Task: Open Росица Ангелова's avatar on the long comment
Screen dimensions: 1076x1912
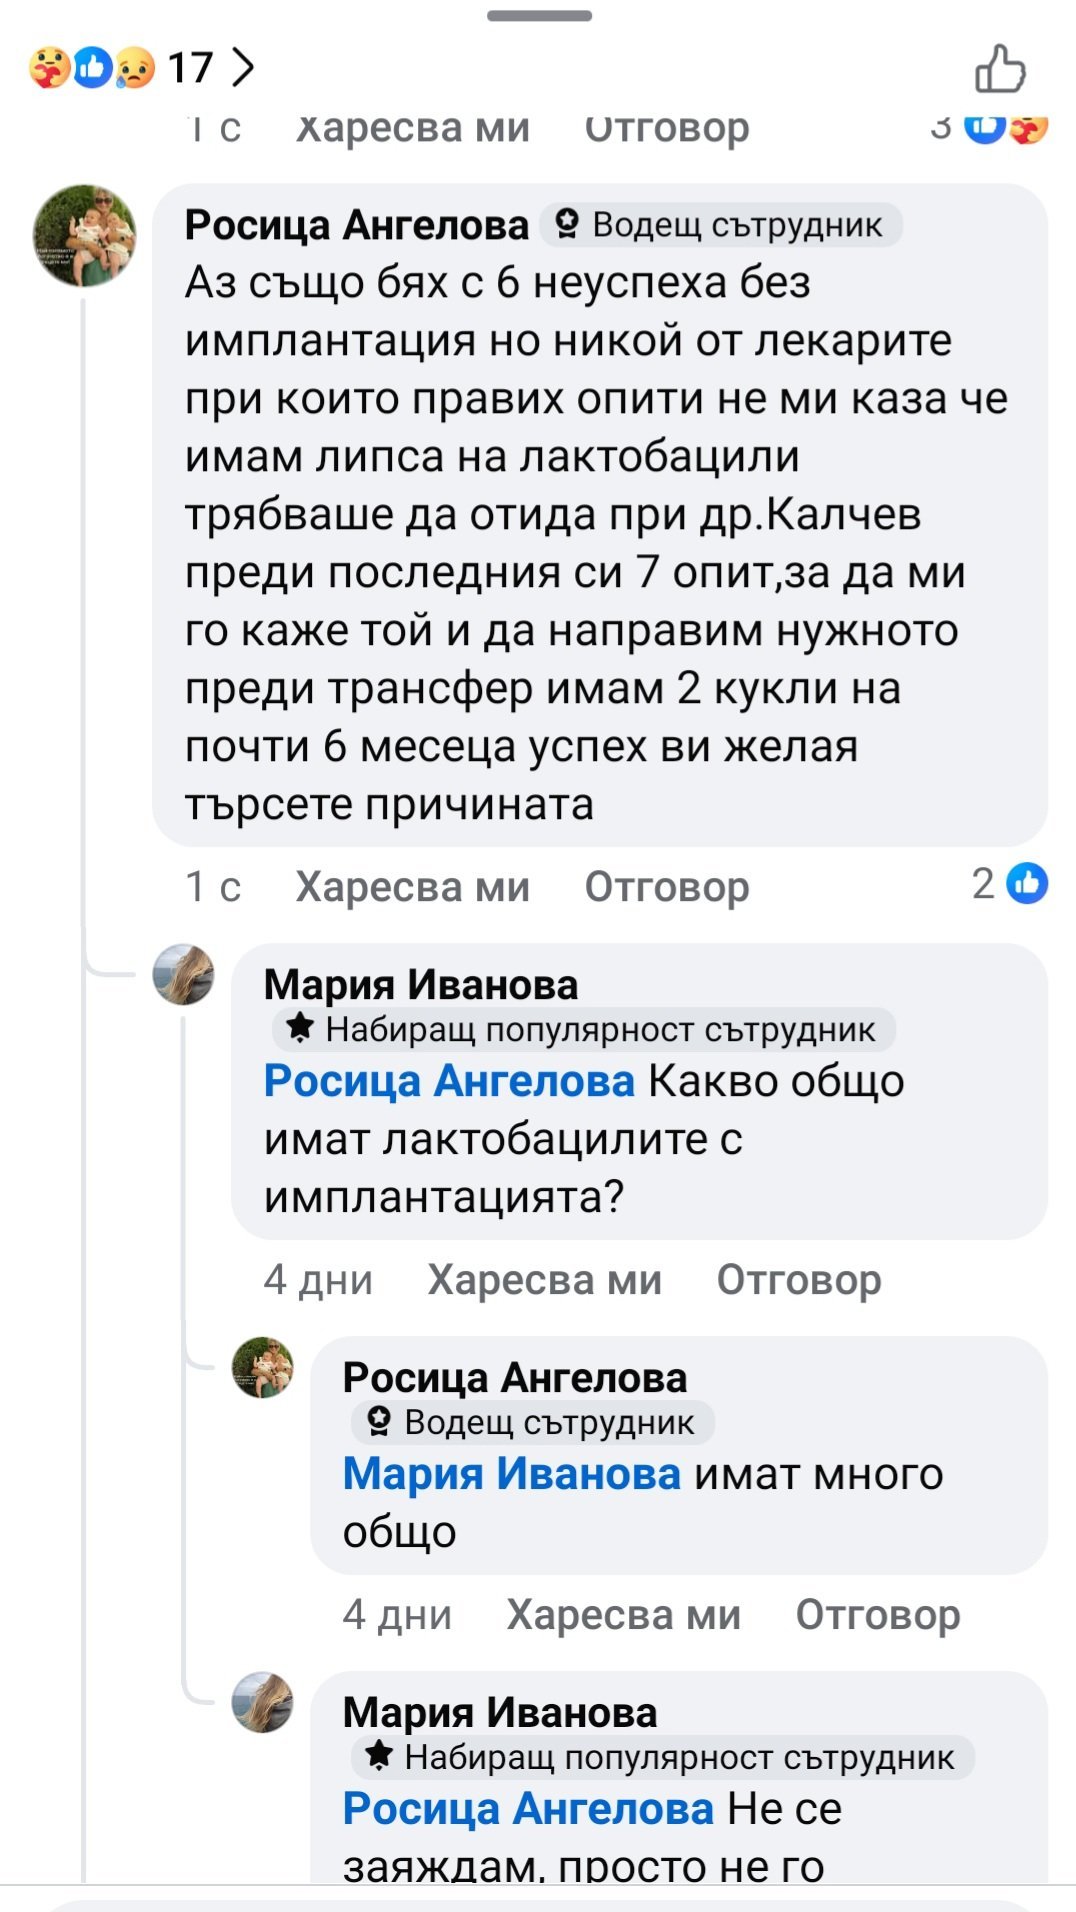Action: [x=85, y=236]
